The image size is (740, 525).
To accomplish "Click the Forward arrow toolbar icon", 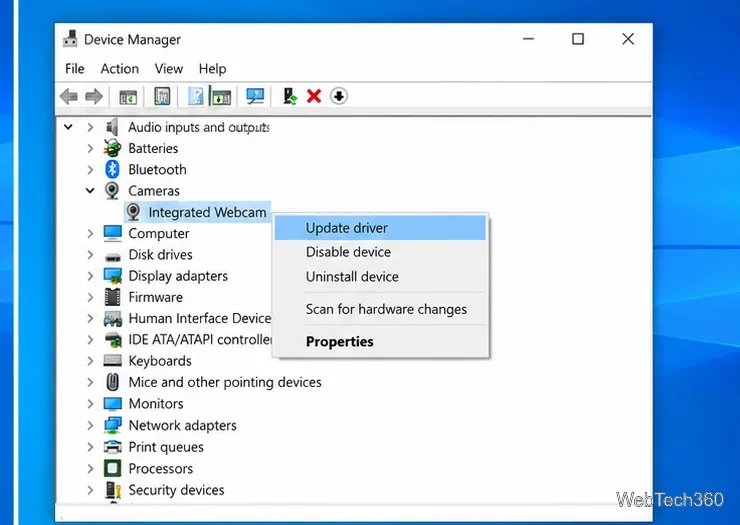I will coord(94,96).
